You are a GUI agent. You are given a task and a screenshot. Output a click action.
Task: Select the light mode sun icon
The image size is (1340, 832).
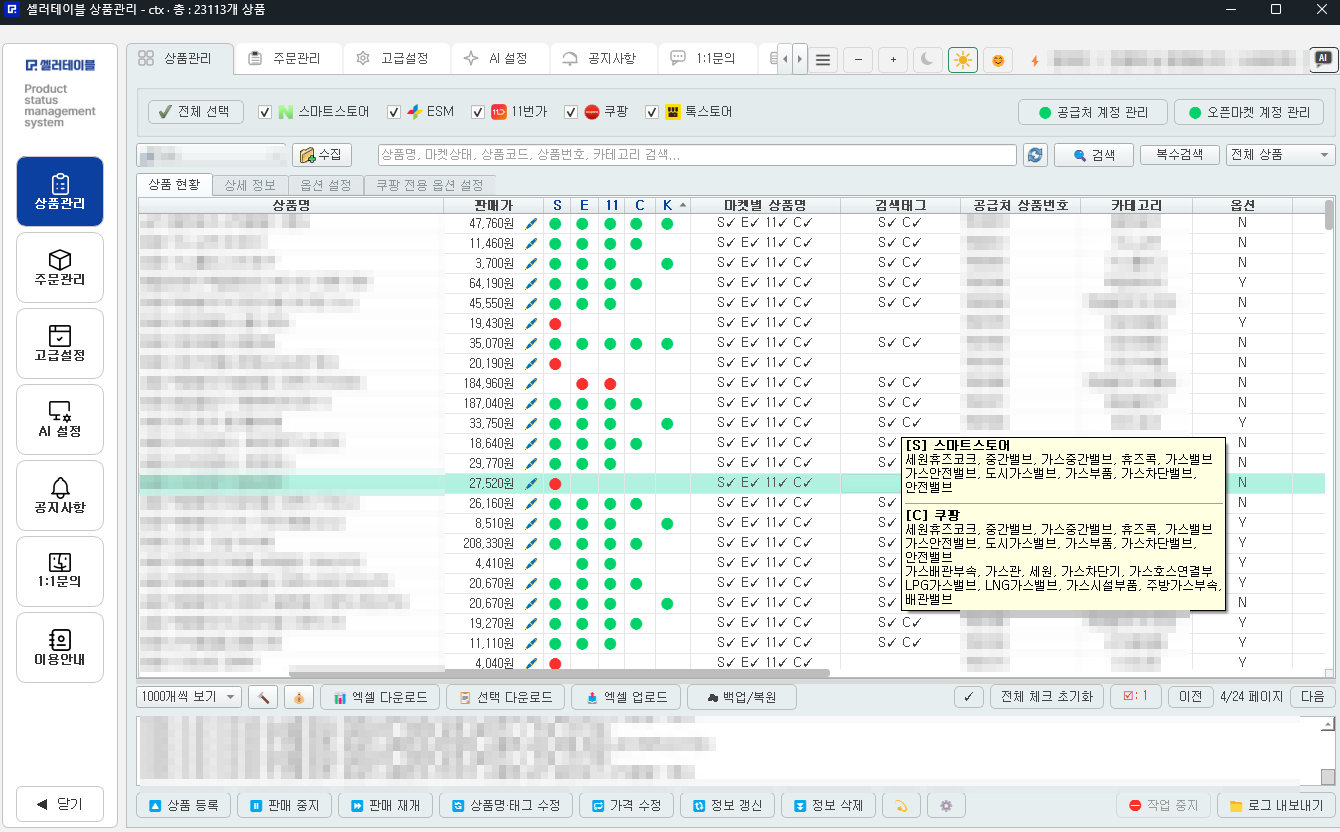[963, 60]
